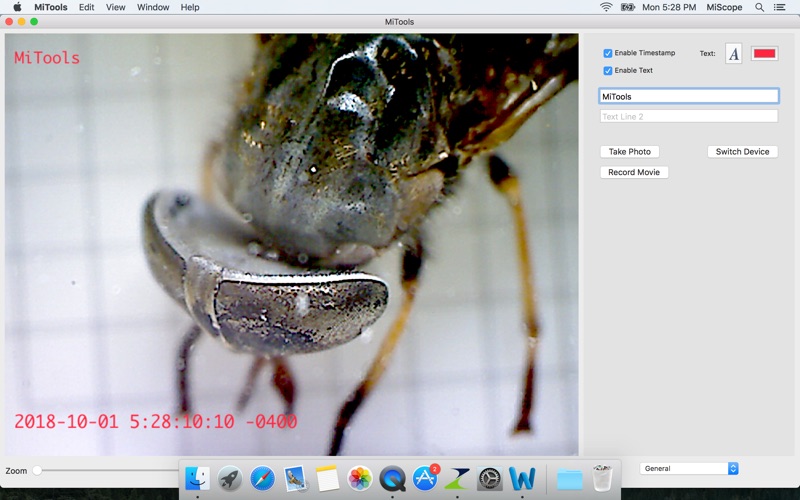Open Launchpad rocket icon

[x=230, y=479]
